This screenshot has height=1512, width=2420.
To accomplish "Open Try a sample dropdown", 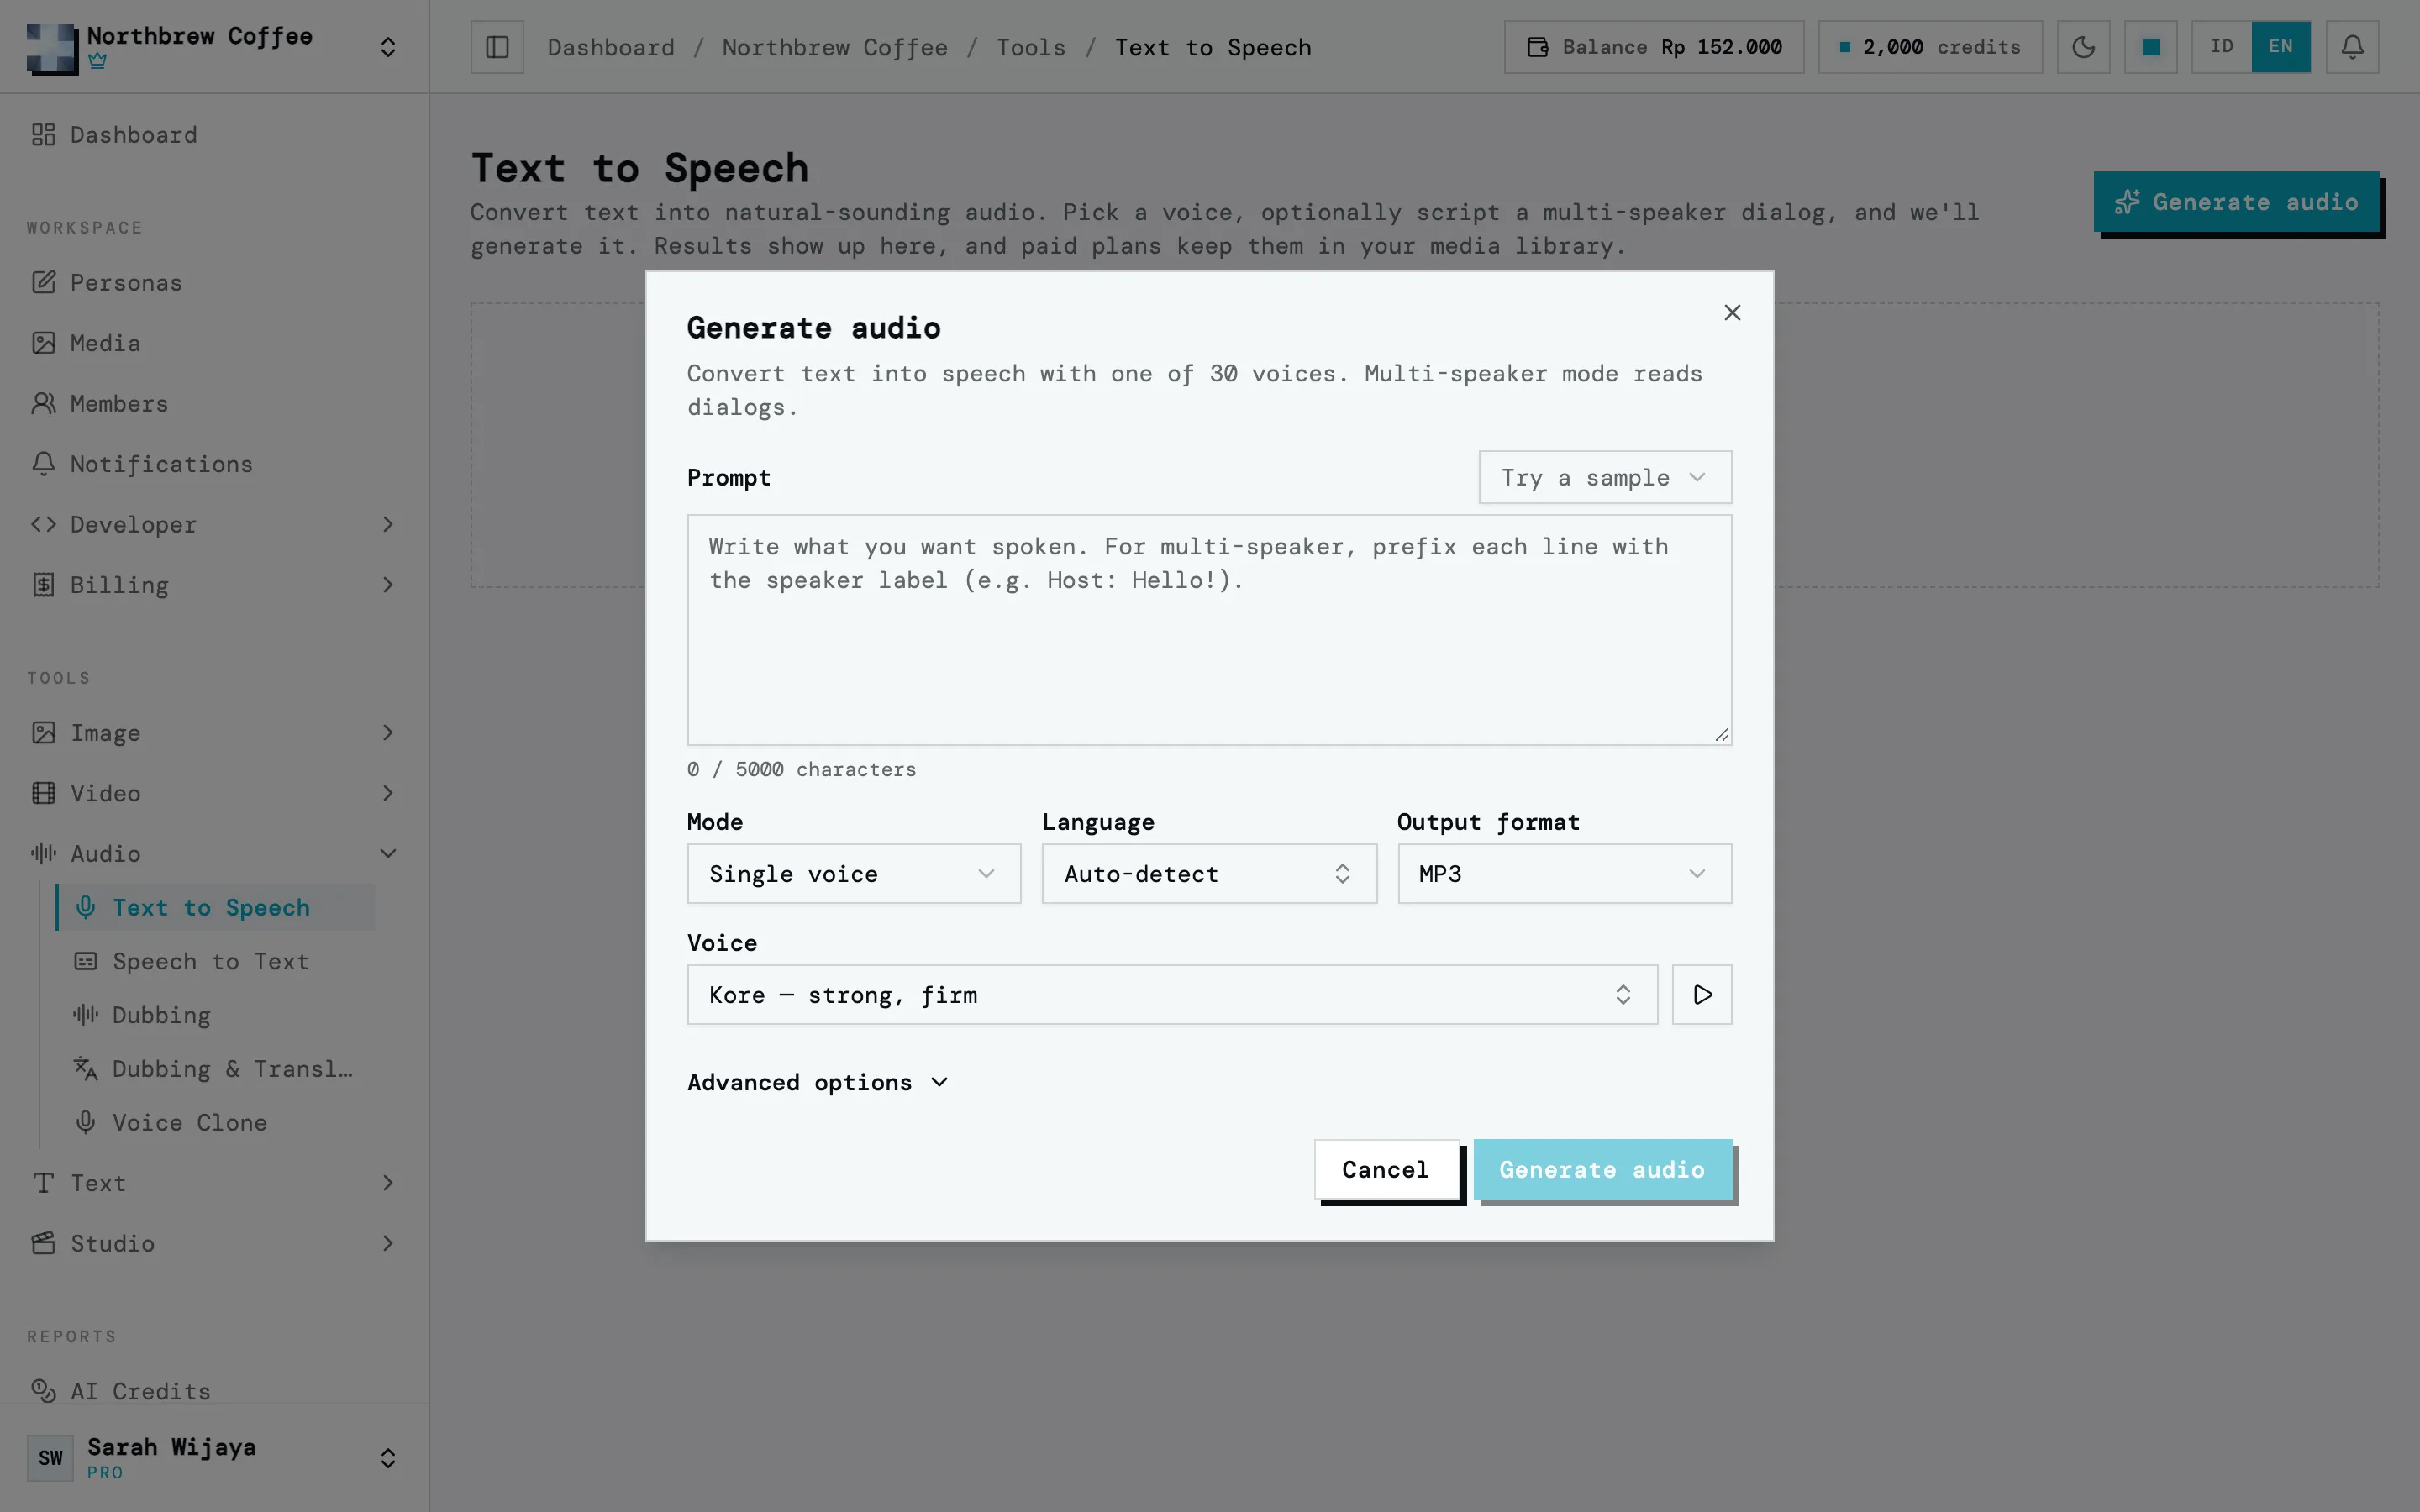I will coord(1604,477).
